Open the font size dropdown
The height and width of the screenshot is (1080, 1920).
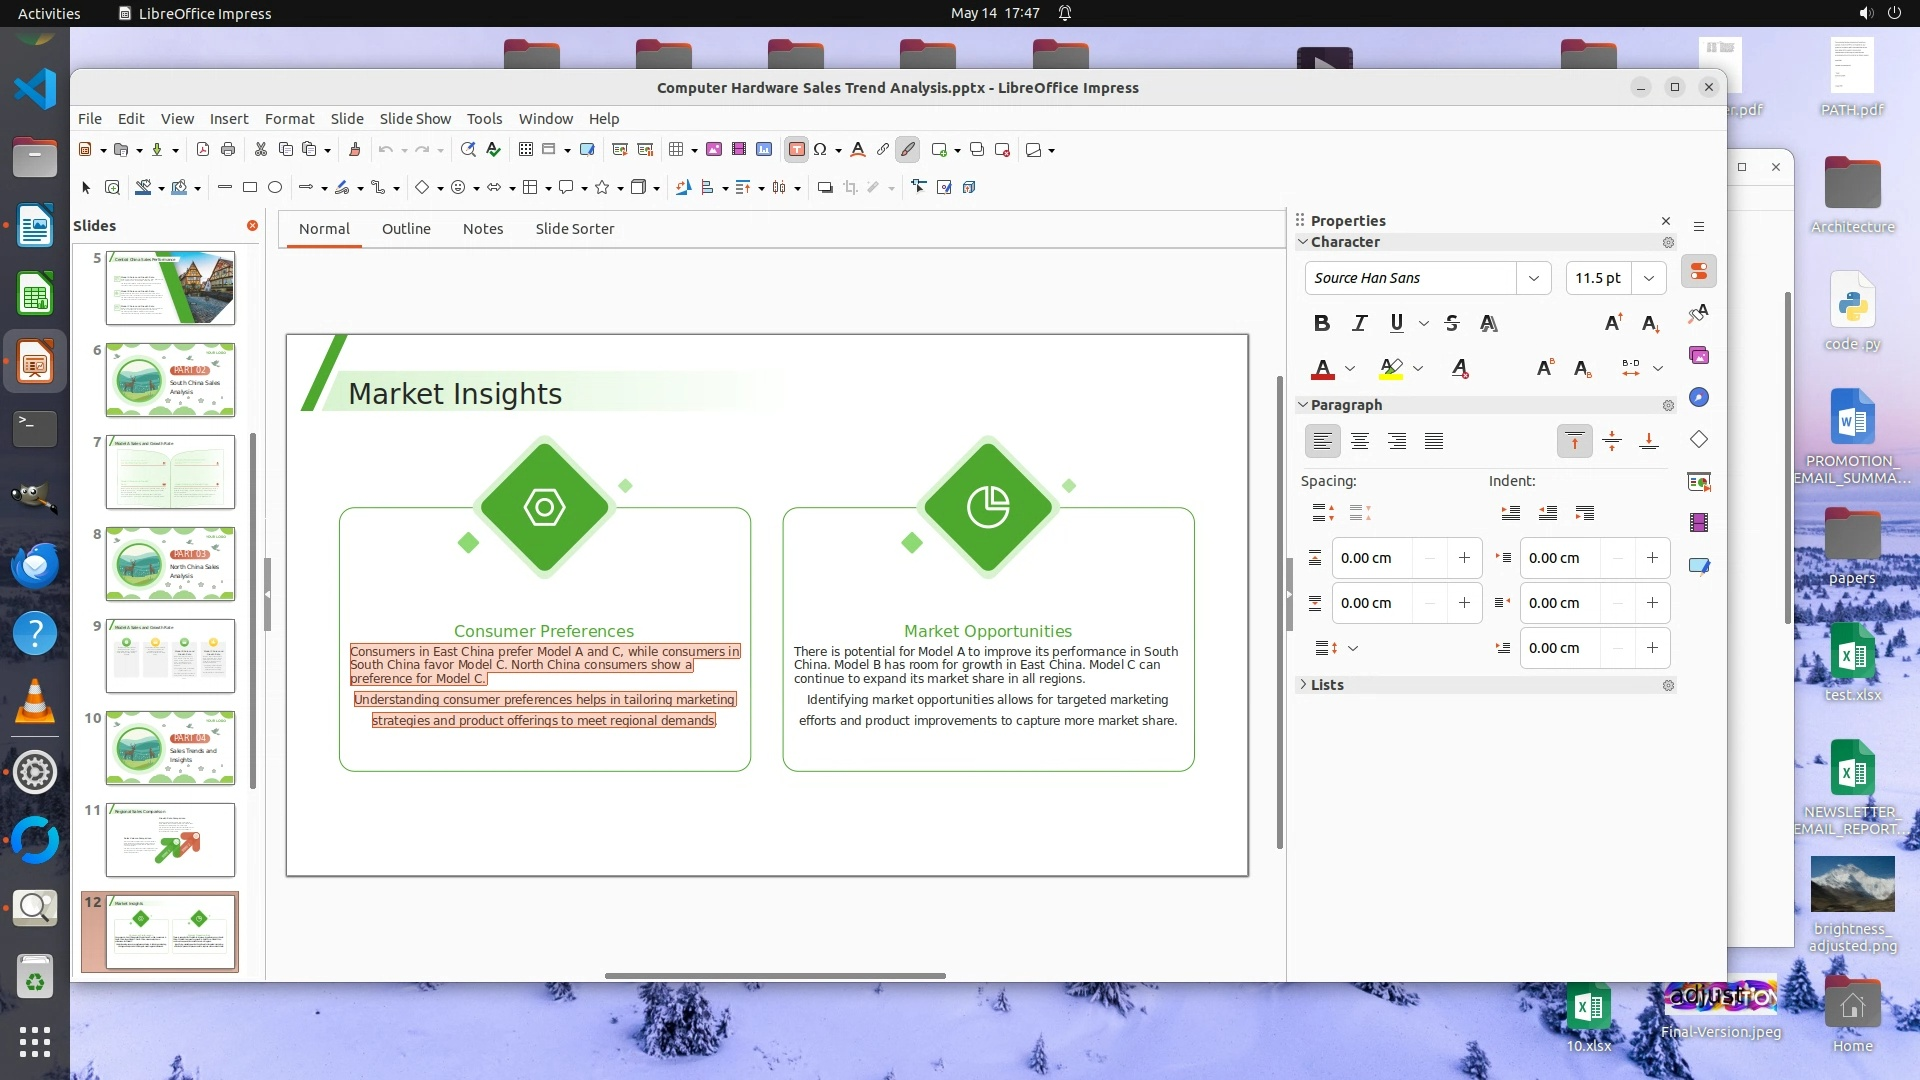point(1649,278)
